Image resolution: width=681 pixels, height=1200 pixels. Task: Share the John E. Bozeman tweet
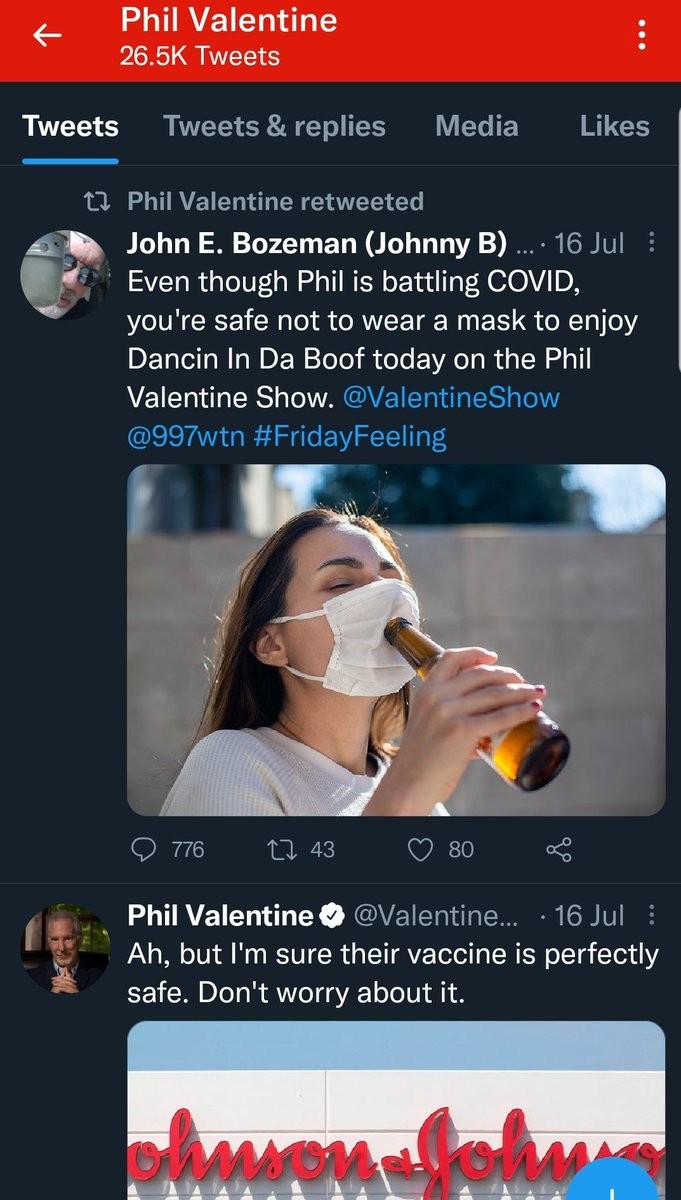click(558, 850)
